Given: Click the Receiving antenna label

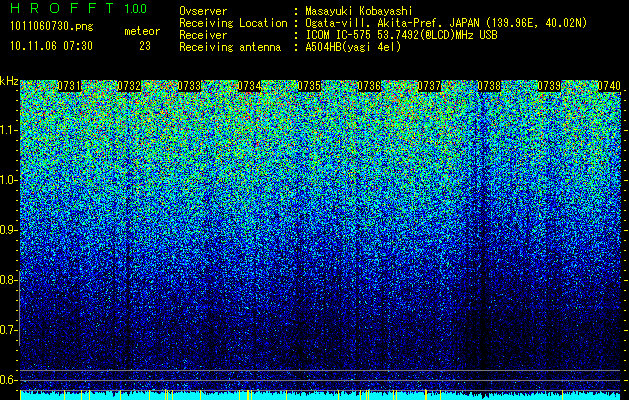Looking at the screenshot, I should click(x=230, y=47).
